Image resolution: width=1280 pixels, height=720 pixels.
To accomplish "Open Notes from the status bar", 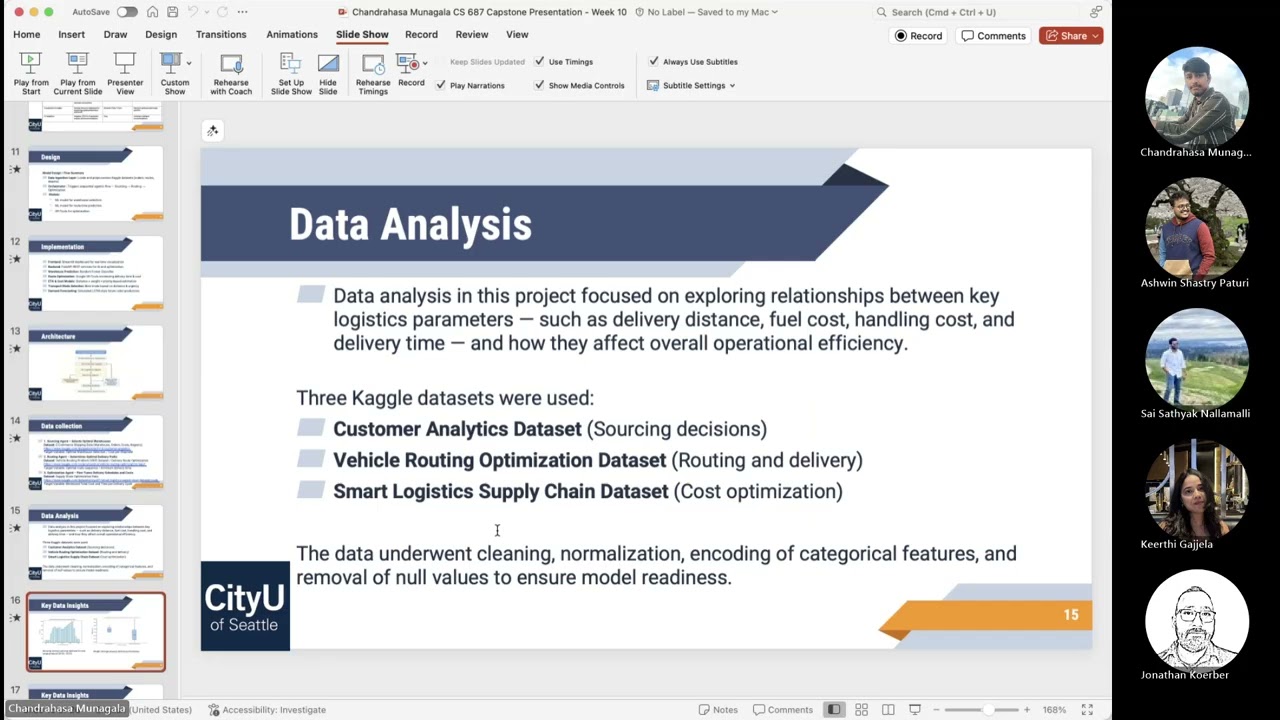I will 718,710.
